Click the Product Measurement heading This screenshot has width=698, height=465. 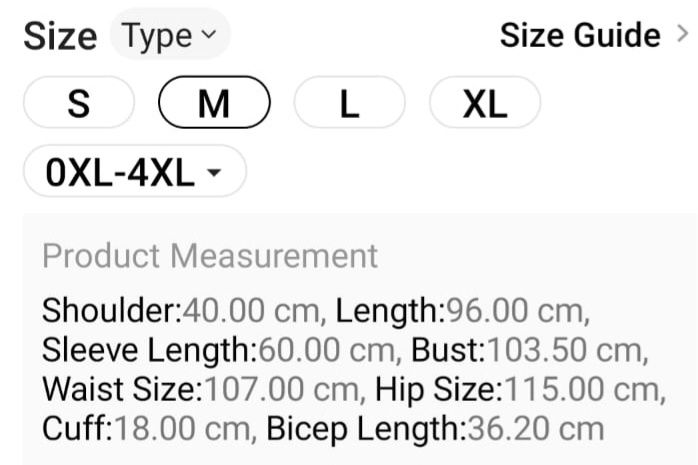210,256
